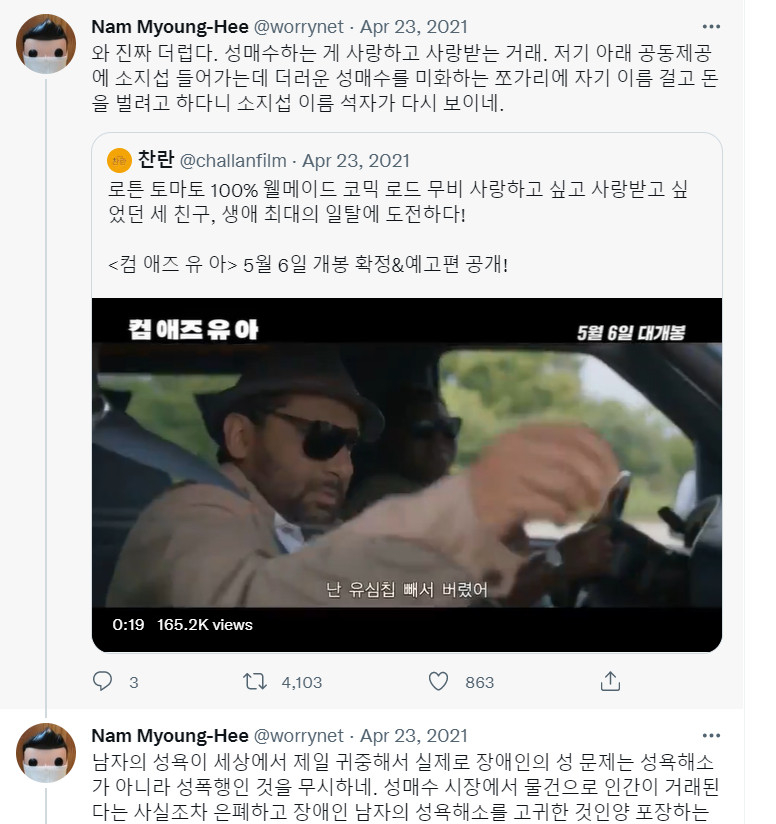The image size is (776, 824).
Task: Click Nam Myoung-Hee avatar on second tweet
Action: pos(46,752)
